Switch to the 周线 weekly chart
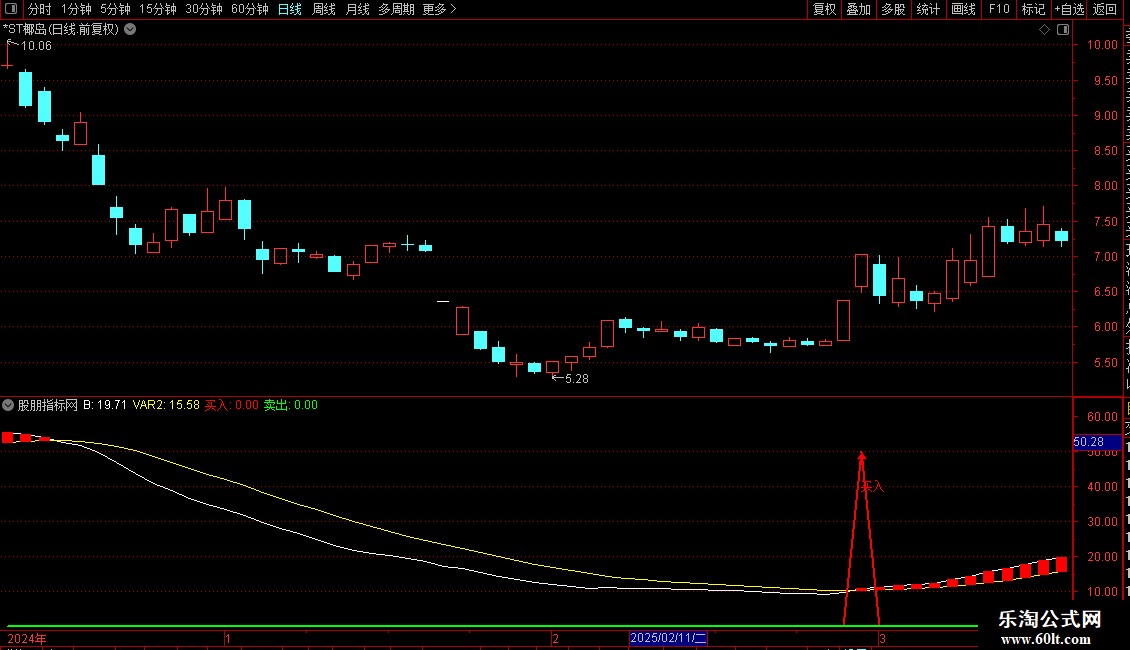Viewport: 1130px width, 650px height. [x=324, y=9]
